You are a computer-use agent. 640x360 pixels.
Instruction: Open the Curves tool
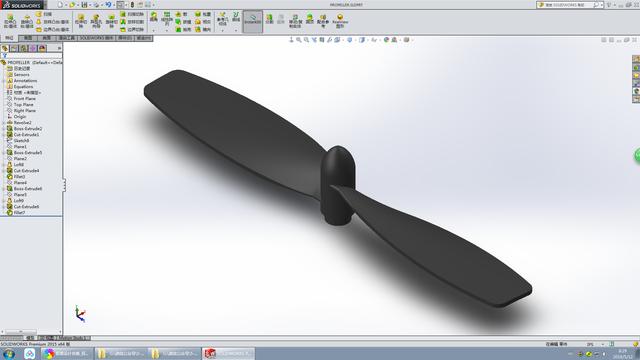236,17
